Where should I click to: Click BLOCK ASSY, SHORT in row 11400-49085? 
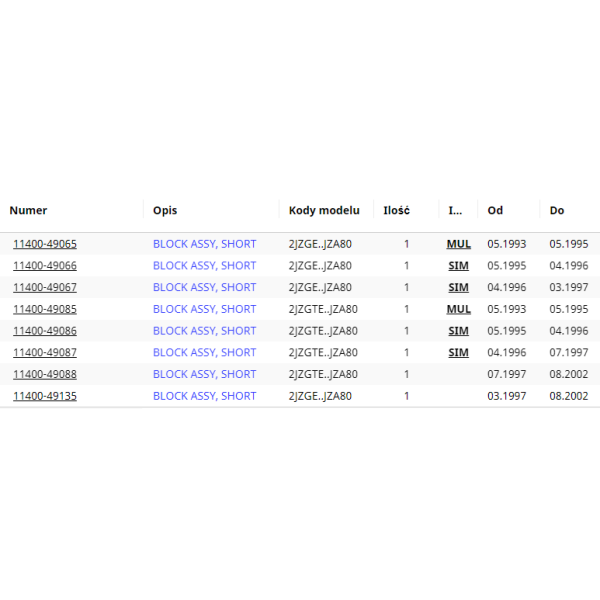(x=204, y=309)
